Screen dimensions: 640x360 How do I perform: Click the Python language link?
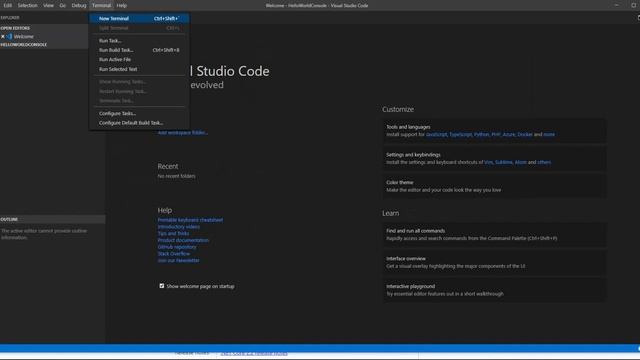click(481, 134)
